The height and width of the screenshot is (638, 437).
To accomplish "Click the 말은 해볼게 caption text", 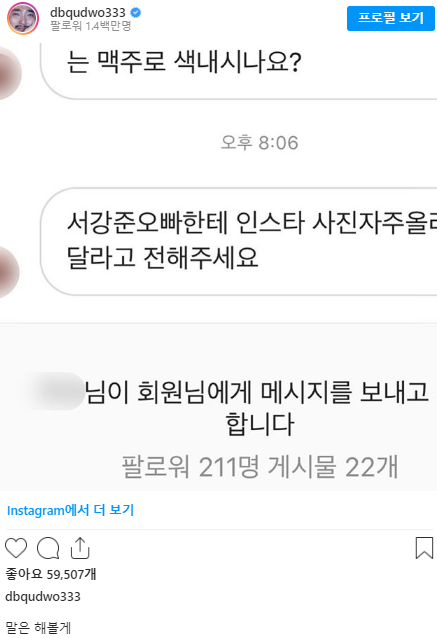I will [38, 627].
